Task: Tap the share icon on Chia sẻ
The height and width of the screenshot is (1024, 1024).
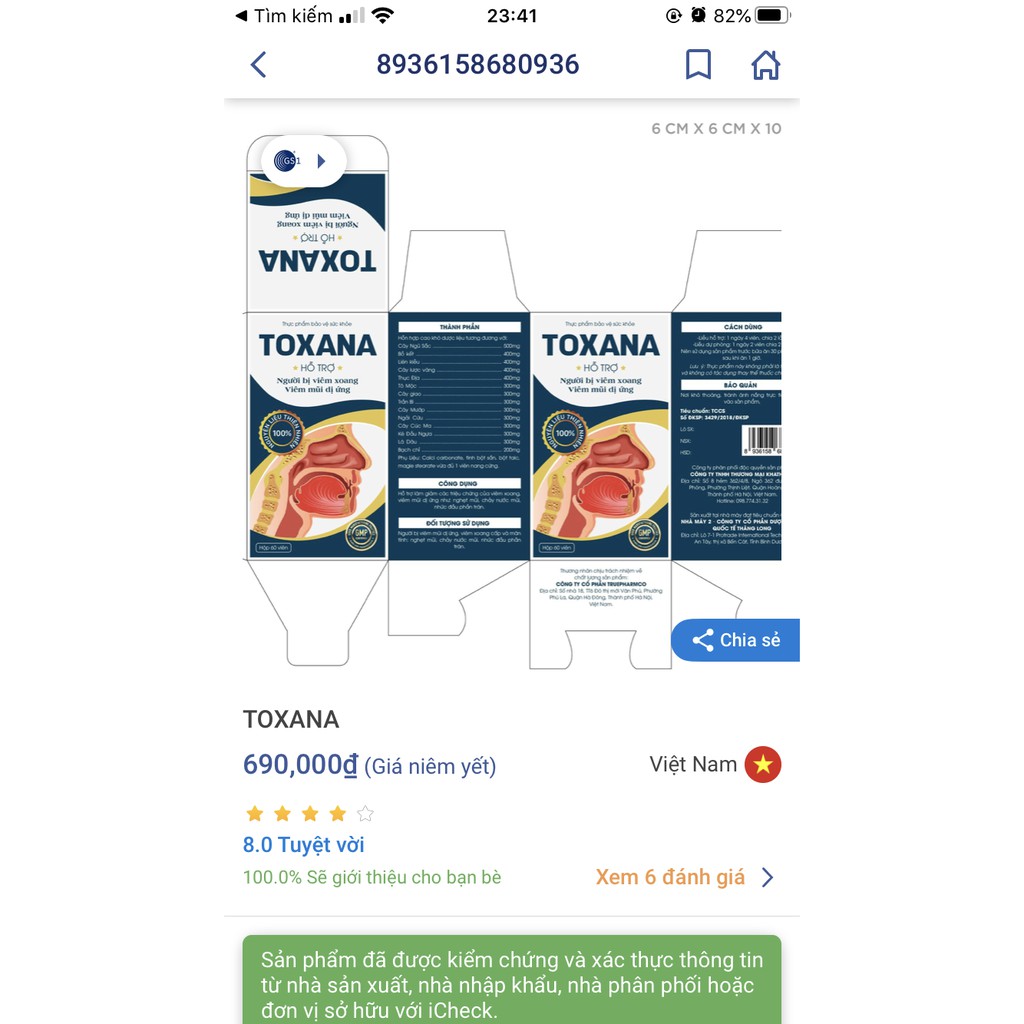Action: (703, 641)
